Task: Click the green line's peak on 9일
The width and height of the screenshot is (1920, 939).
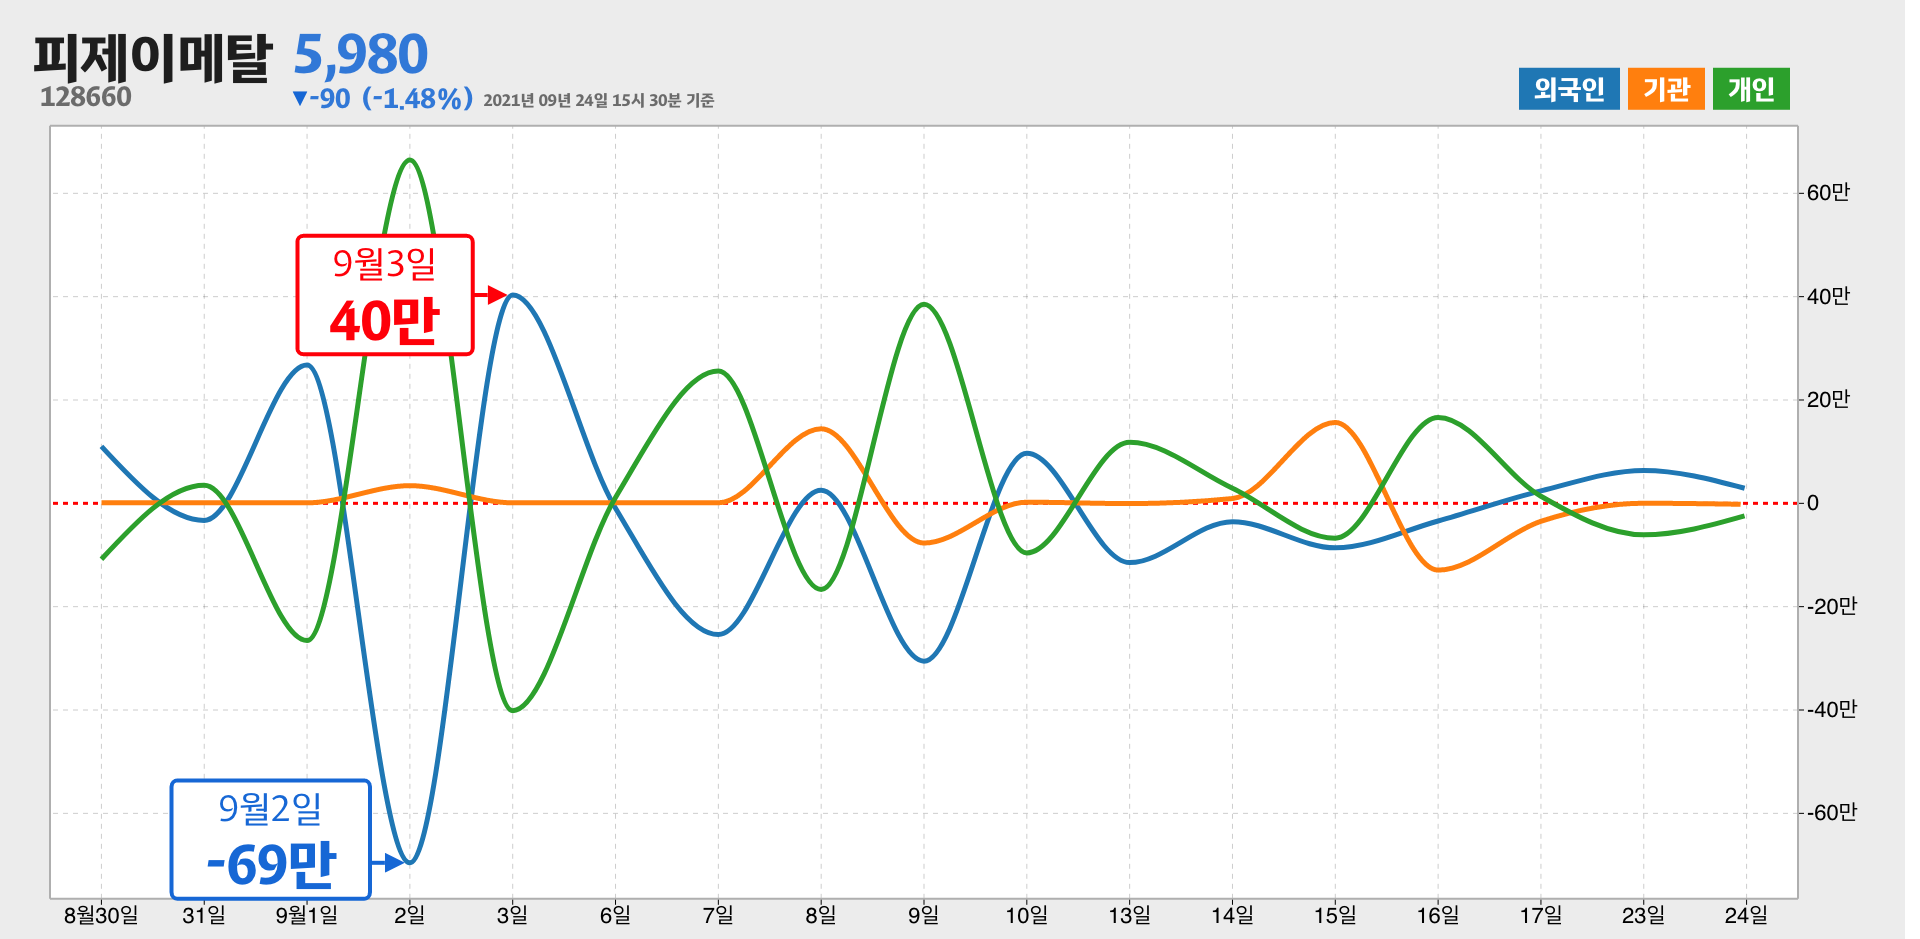Action: click(x=924, y=304)
